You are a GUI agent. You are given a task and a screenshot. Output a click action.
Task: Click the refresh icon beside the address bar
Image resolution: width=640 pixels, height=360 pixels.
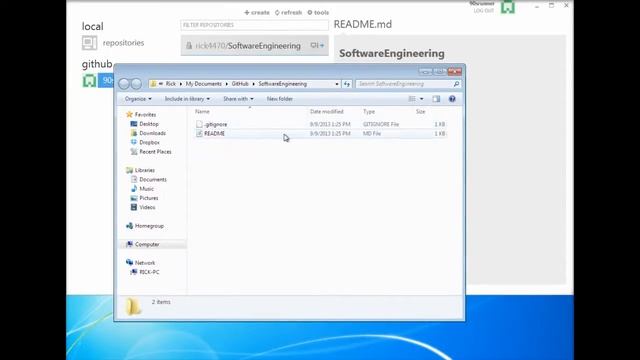(347, 84)
